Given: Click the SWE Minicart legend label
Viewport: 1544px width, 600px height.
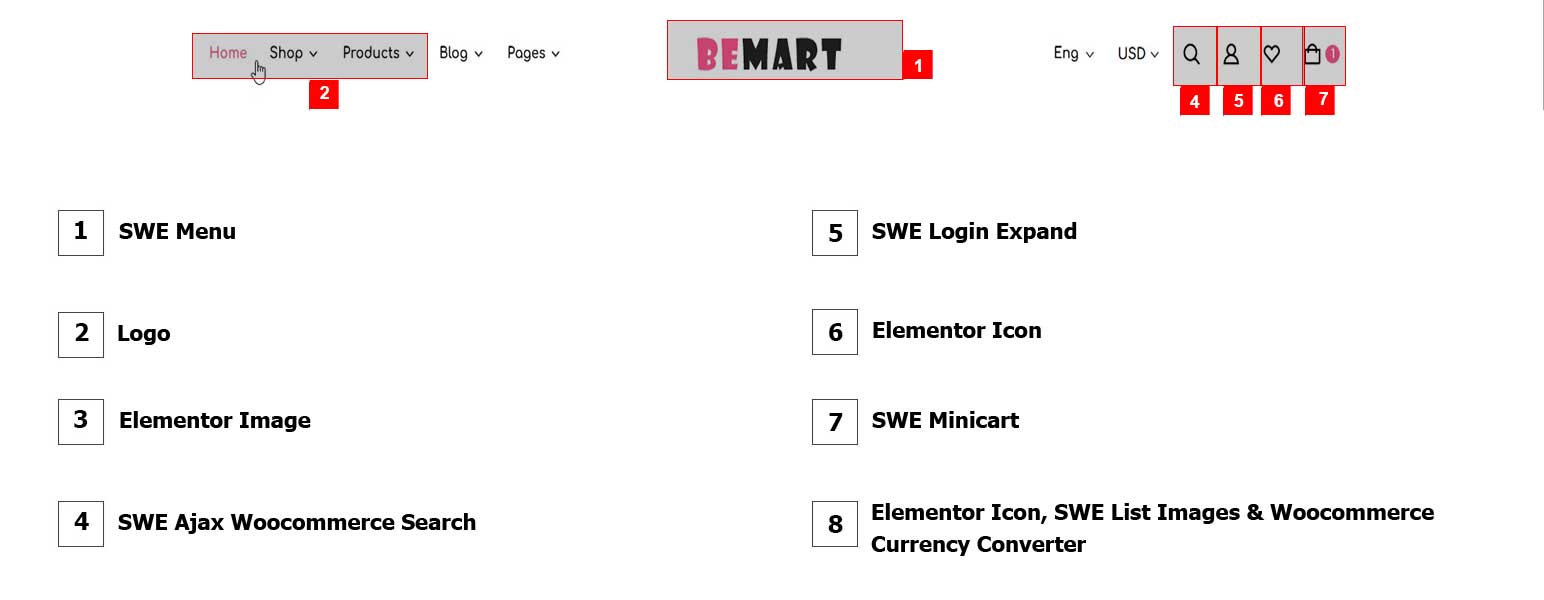Looking at the screenshot, I should pyautogui.click(x=945, y=420).
